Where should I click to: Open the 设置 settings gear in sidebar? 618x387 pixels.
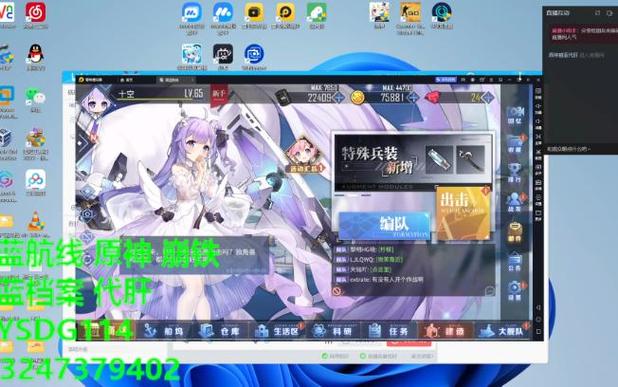(515, 292)
